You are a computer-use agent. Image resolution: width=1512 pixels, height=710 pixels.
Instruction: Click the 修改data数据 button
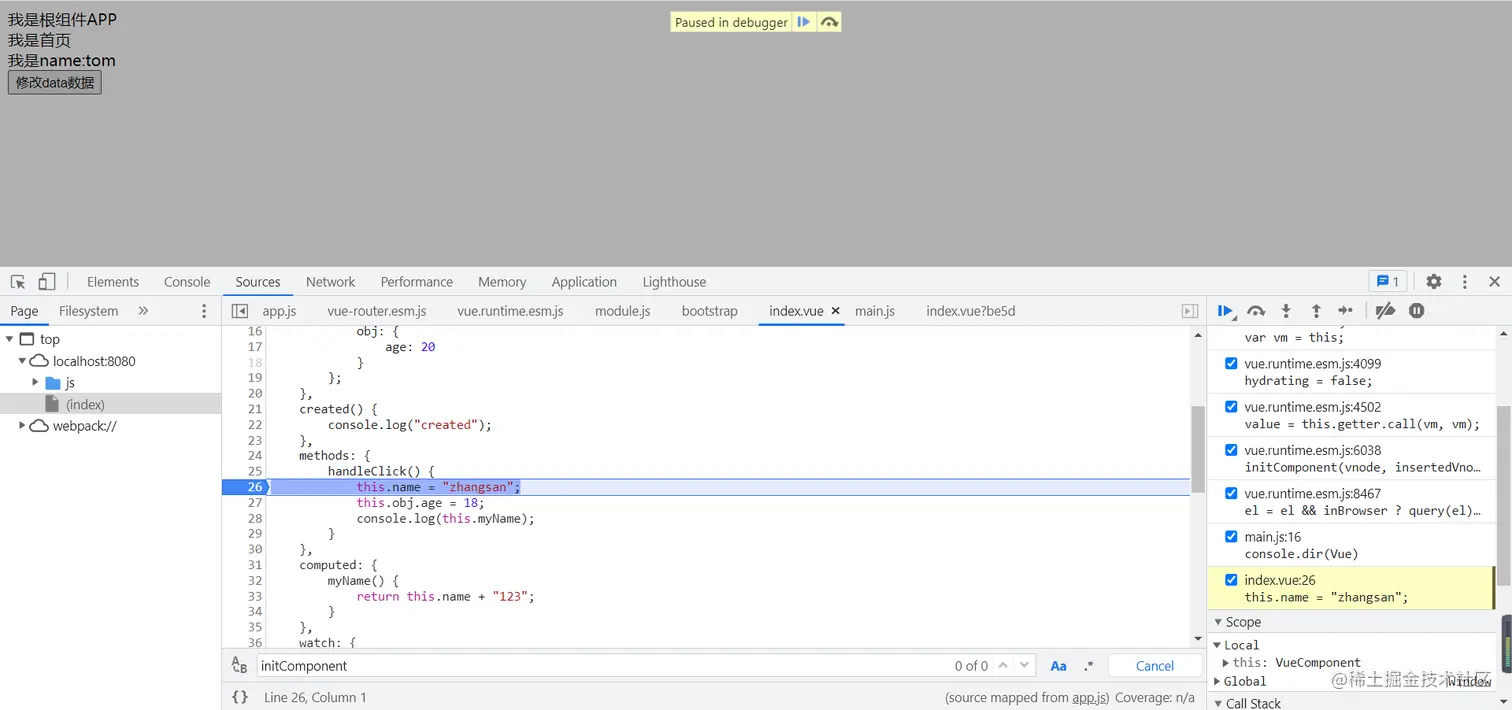(x=54, y=83)
